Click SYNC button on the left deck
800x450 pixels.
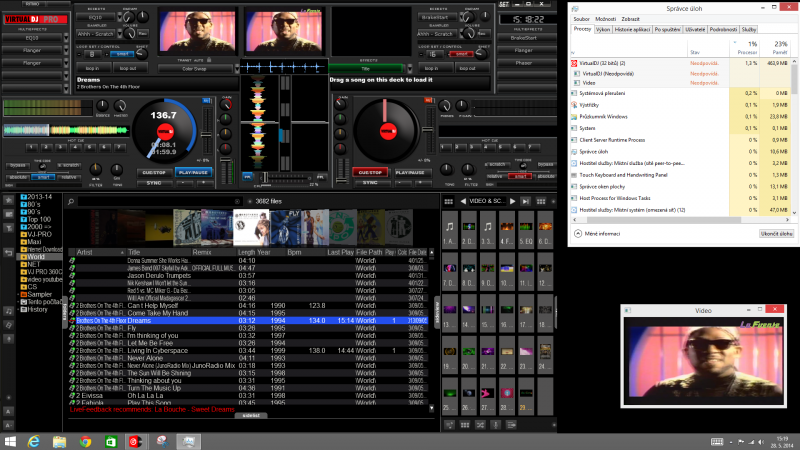pyautogui.click(x=154, y=183)
